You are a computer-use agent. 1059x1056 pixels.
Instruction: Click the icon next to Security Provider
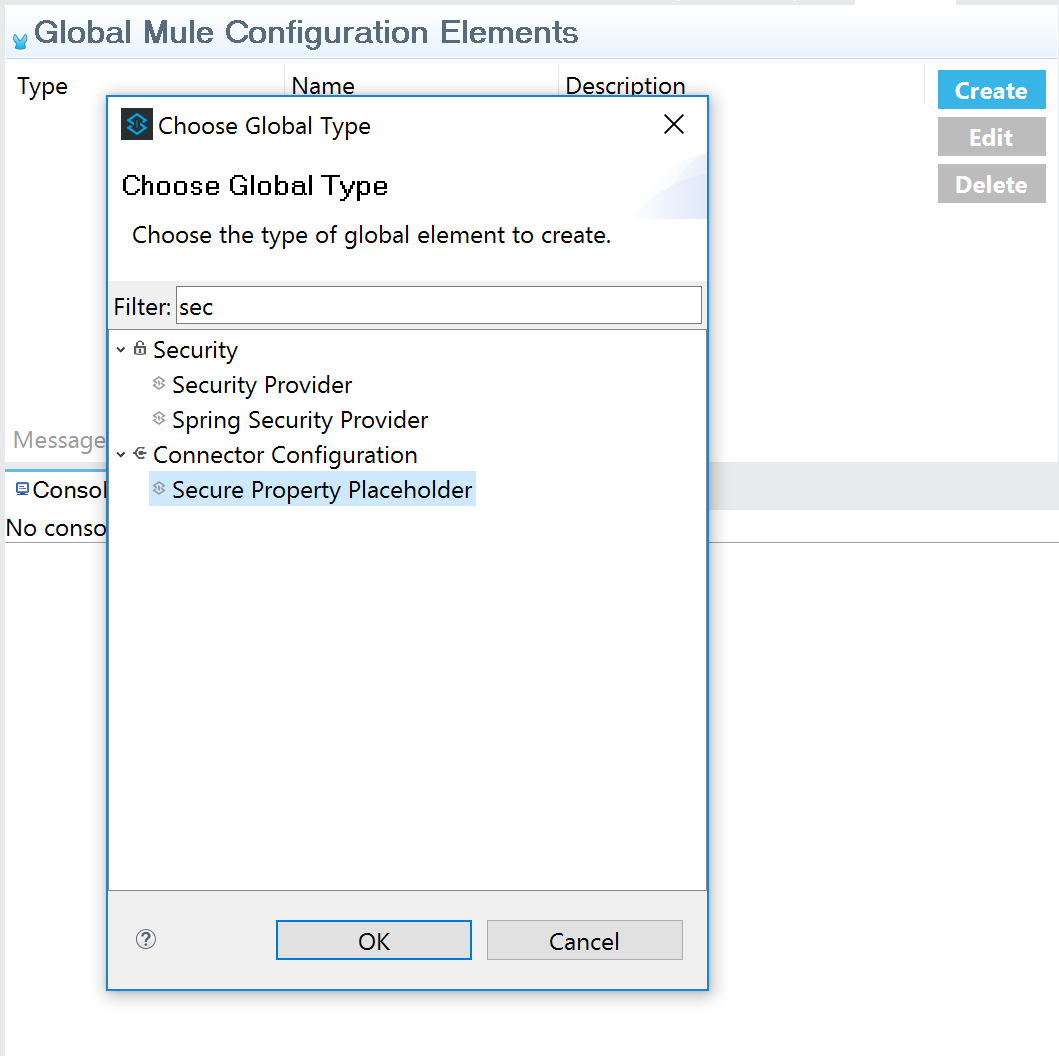pyautogui.click(x=158, y=384)
